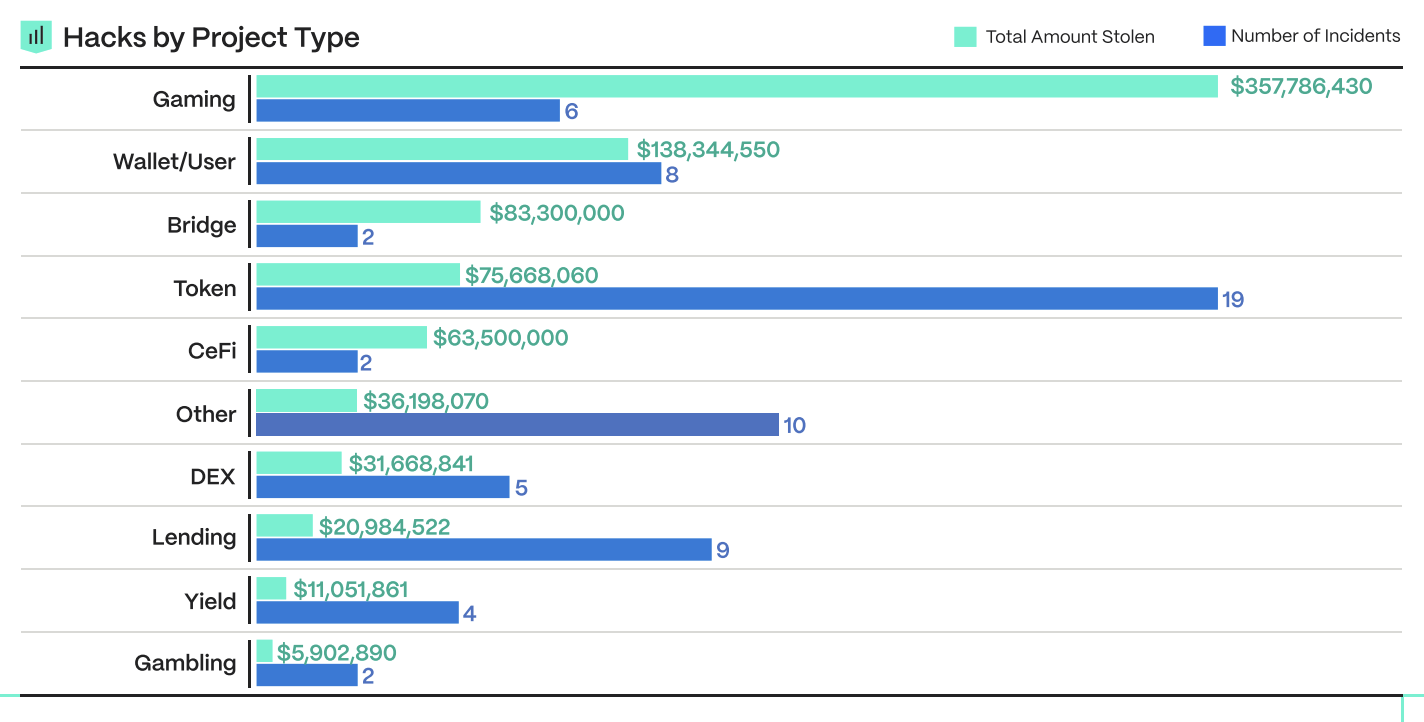Image resolution: width=1424 pixels, height=722 pixels.
Task: Select the CeFi amount stolen bar
Action: coord(342,338)
